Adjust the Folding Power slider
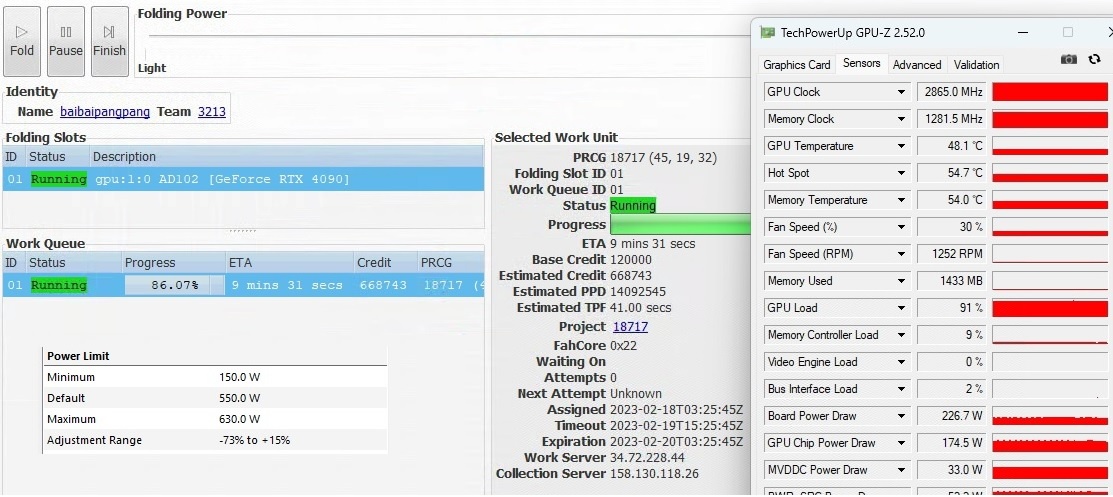Viewport: 1113px width, 497px height. (447, 35)
